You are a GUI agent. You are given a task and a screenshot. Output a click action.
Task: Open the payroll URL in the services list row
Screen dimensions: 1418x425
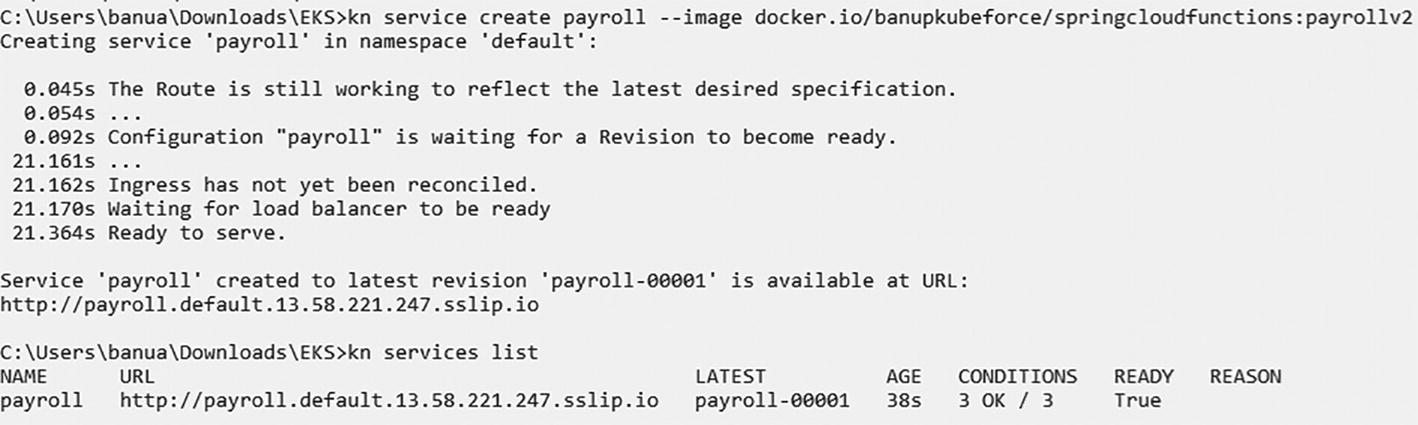click(389, 401)
